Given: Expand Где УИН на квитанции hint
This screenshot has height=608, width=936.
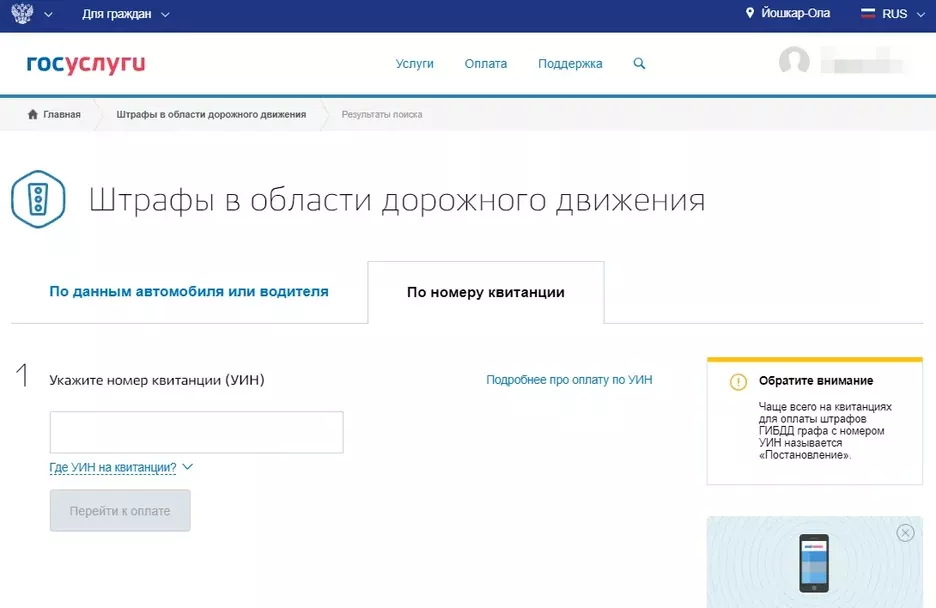Looking at the screenshot, I should (x=120, y=467).
